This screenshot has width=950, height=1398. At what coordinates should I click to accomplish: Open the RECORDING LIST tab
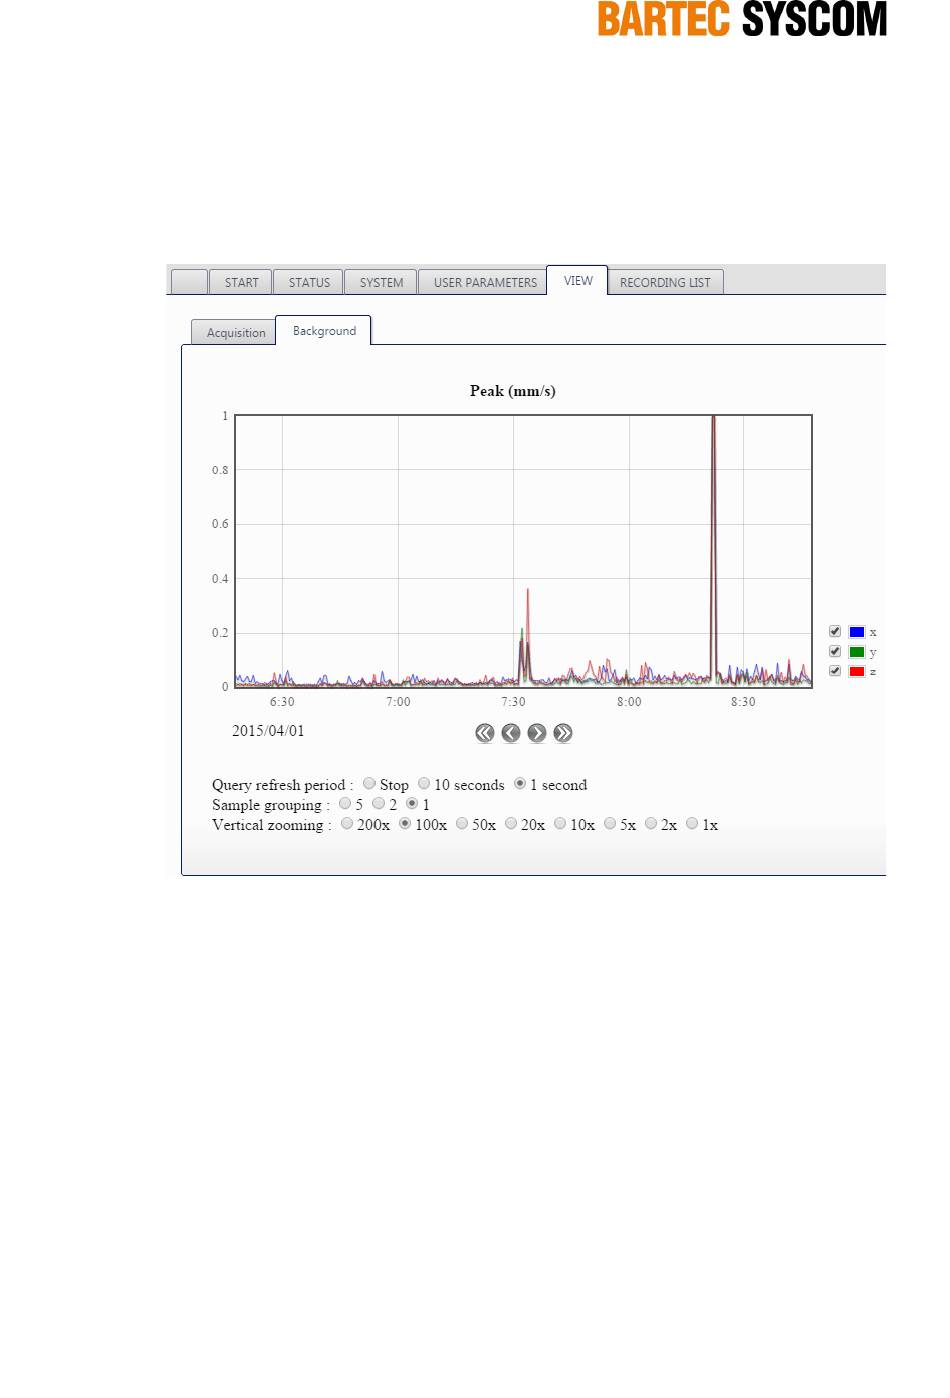[x=665, y=282]
